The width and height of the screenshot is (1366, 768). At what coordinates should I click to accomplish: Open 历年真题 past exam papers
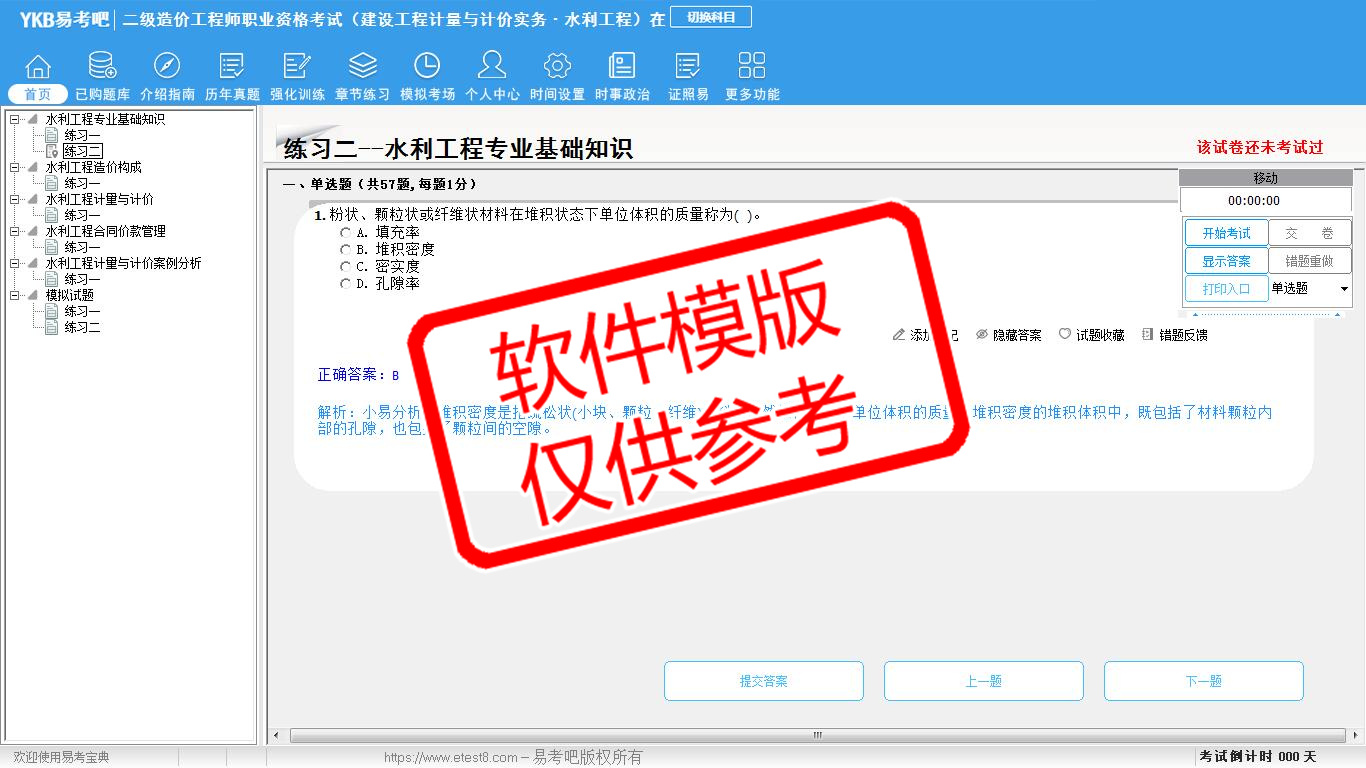point(232,67)
